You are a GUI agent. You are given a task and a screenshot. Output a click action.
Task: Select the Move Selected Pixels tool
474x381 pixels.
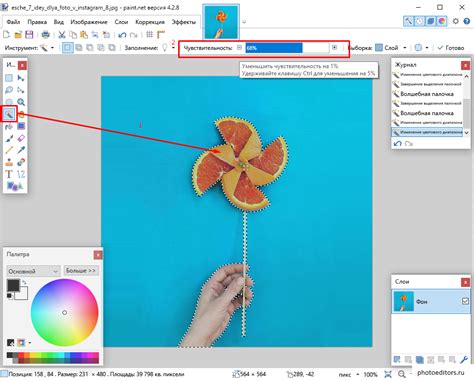coord(21,78)
